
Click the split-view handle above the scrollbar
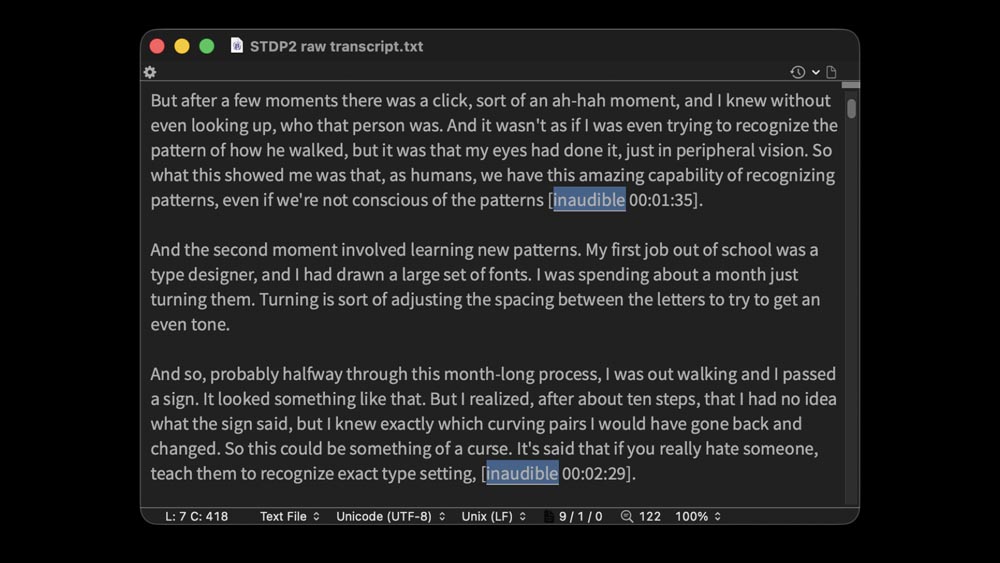[x=851, y=85]
